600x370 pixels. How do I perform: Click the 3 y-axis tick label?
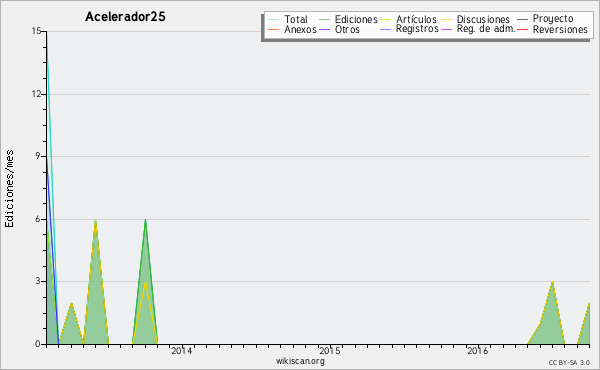(38, 281)
